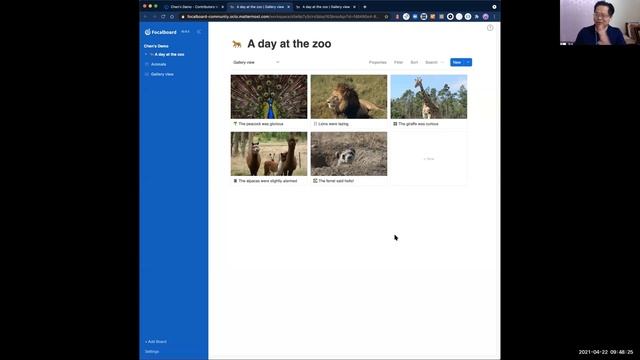Click the browser home button
Image resolution: width=640 pixels, height=360 pixels.
(x=172, y=17)
